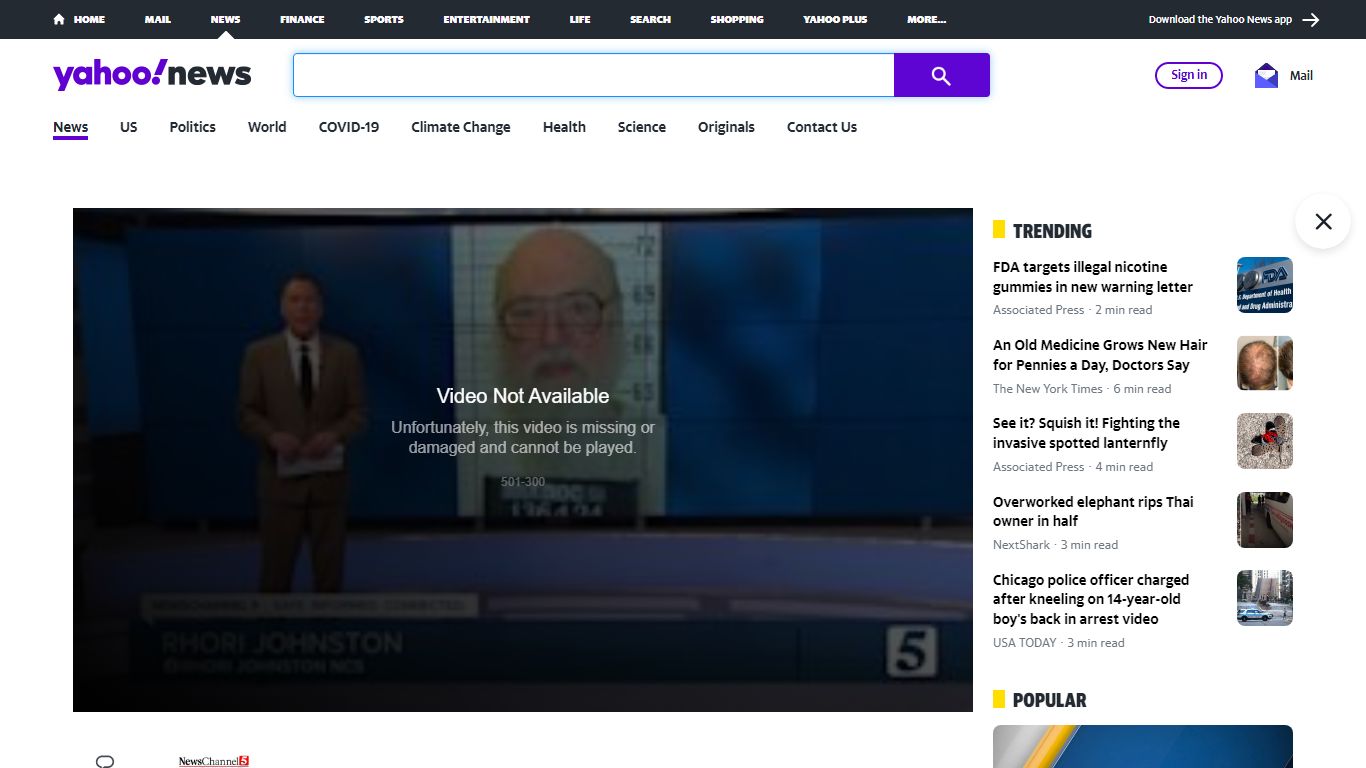Click the Contact Us tab
The height and width of the screenshot is (768, 1366).
822,127
